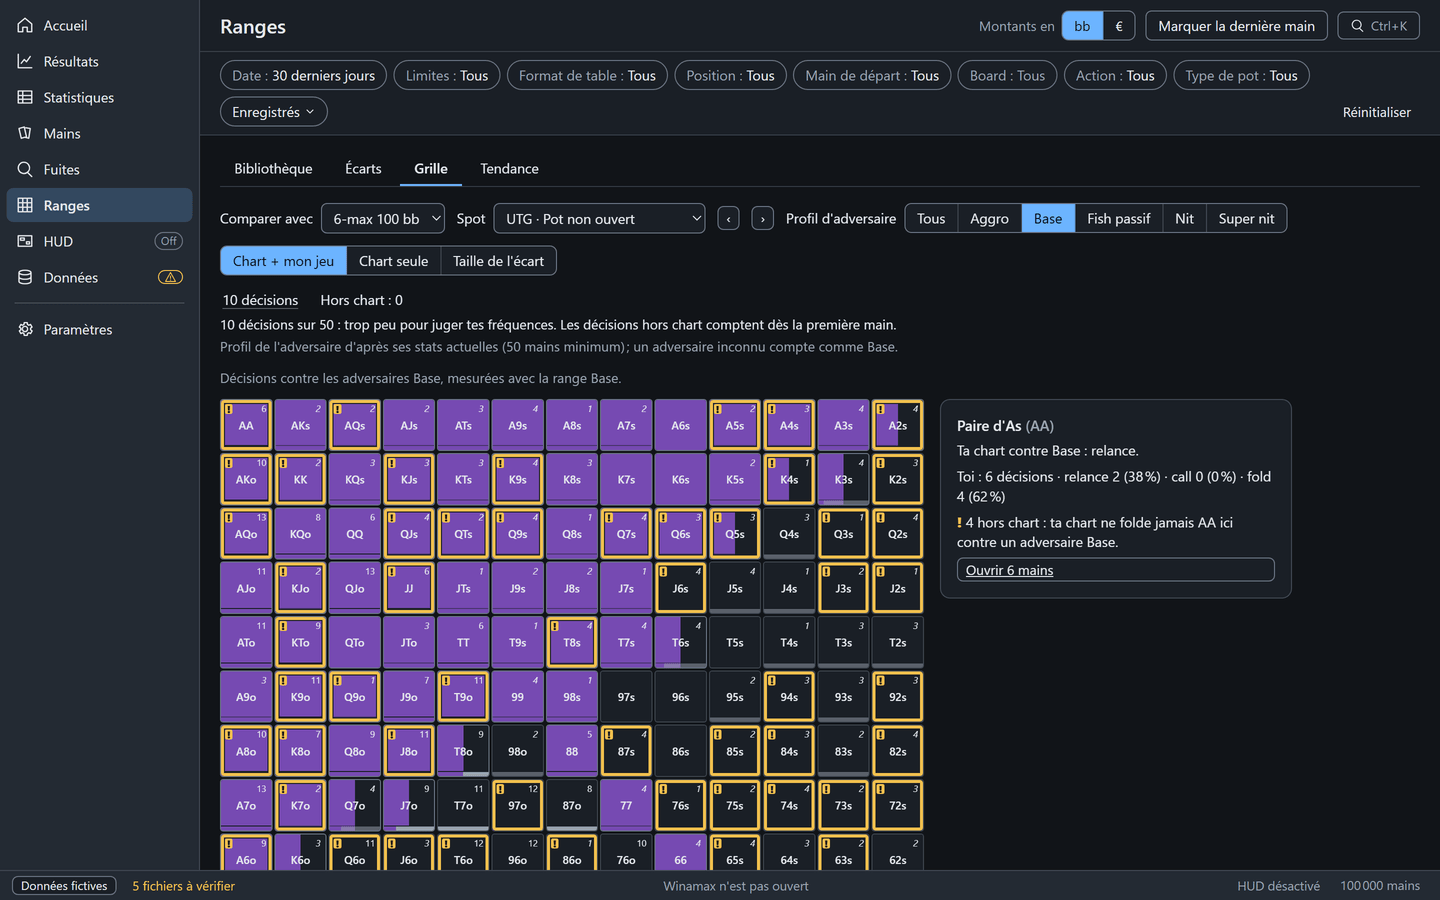This screenshot has height=900, width=1440.
Task: Click the Résultats chart icon
Action: pos(25,61)
